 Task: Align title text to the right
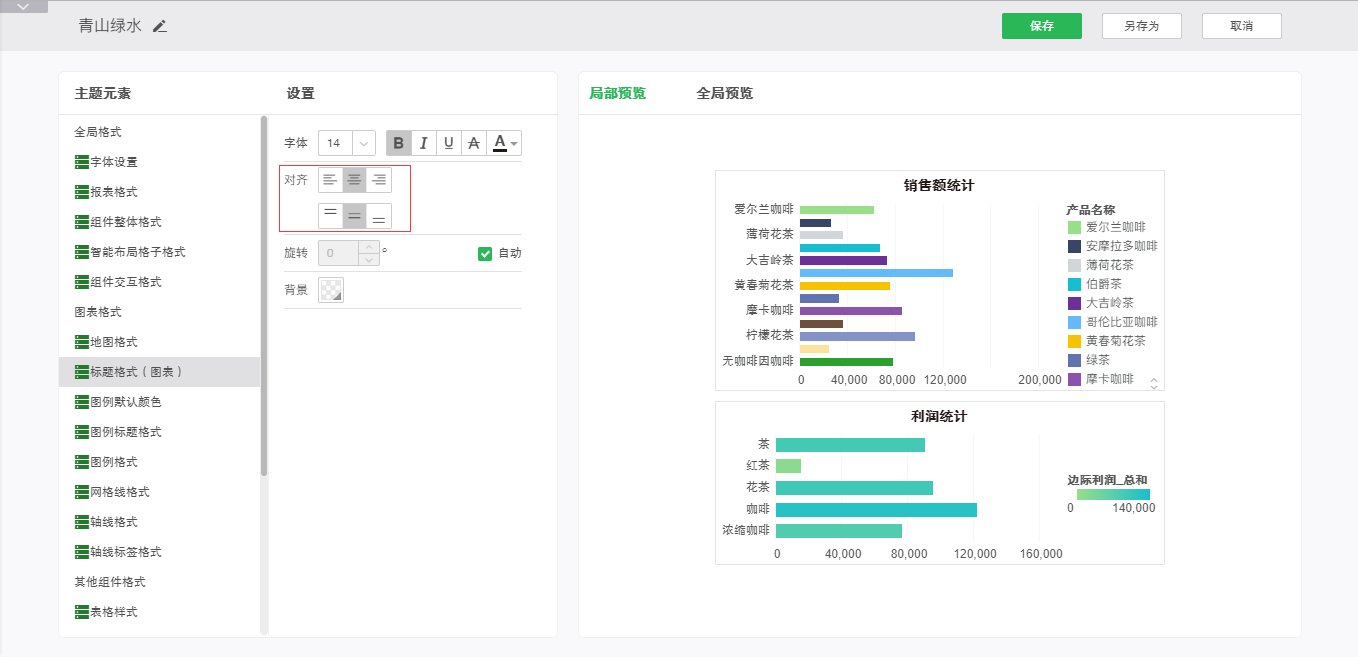click(379, 180)
